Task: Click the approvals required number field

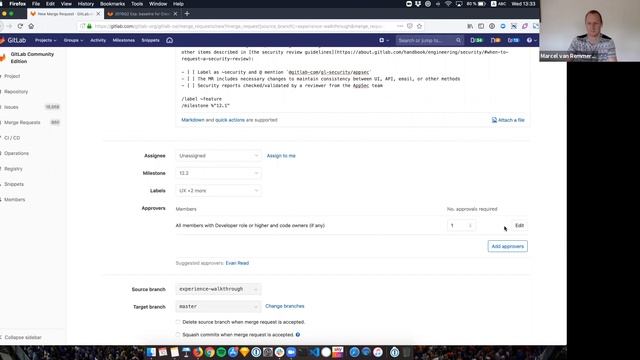Action: (x=461, y=225)
